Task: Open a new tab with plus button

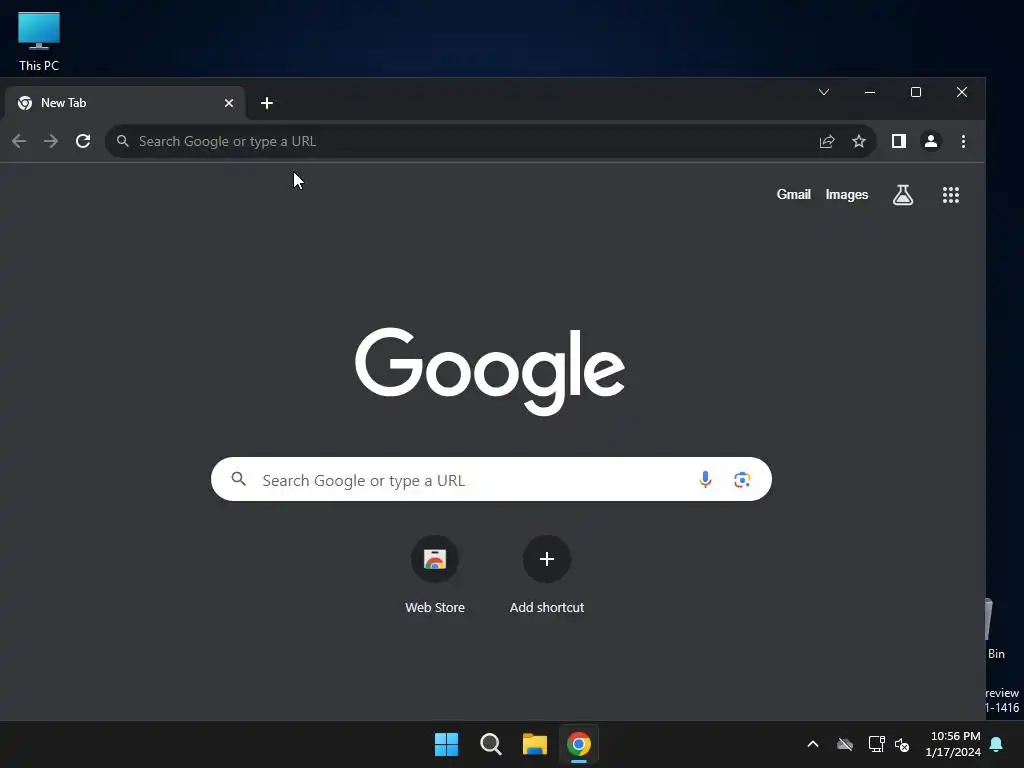Action: [266, 103]
